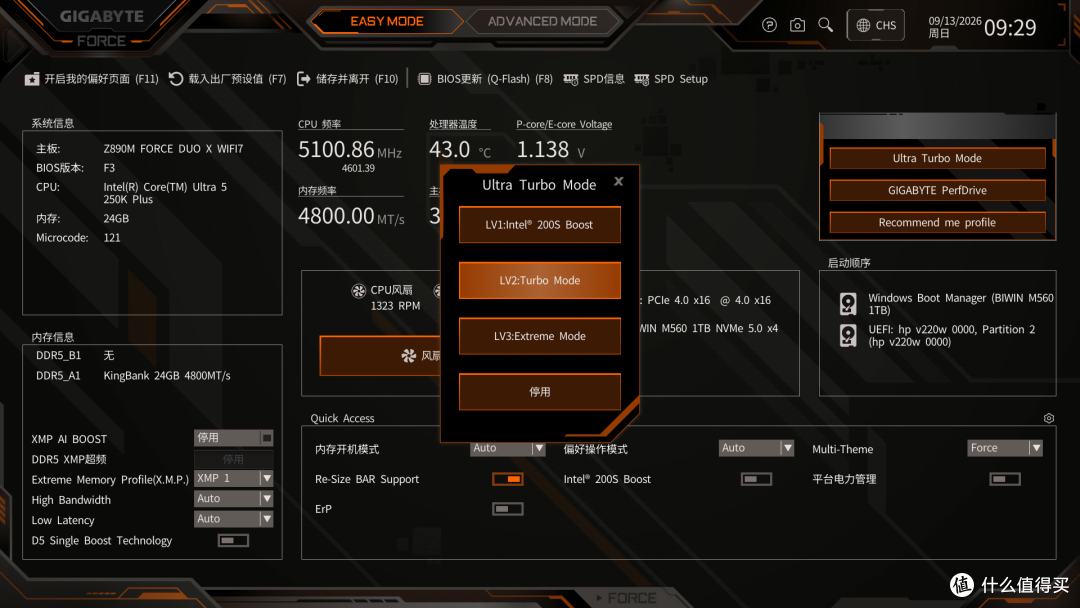Viewport: 1080px width, 608px height.
Task: Select LV1:Intel 200S Boost option
Action: pos(539,224)
